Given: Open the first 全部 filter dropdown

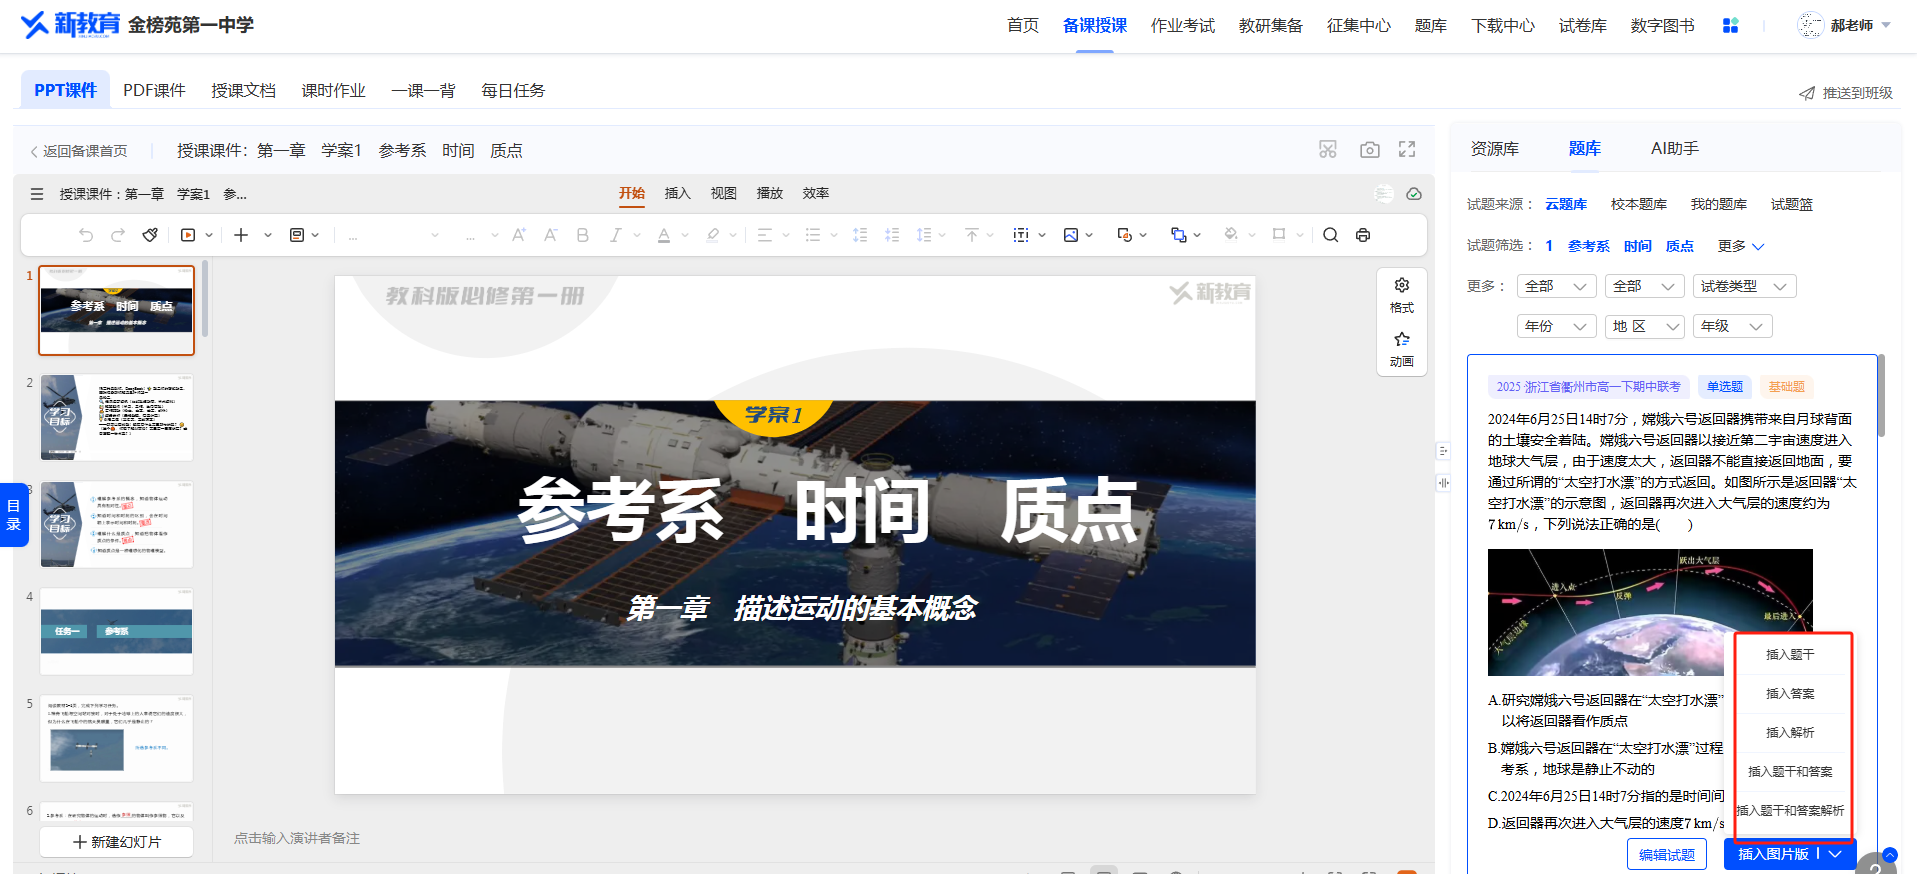Looking at the screenshot, I should pos(1557,286).
